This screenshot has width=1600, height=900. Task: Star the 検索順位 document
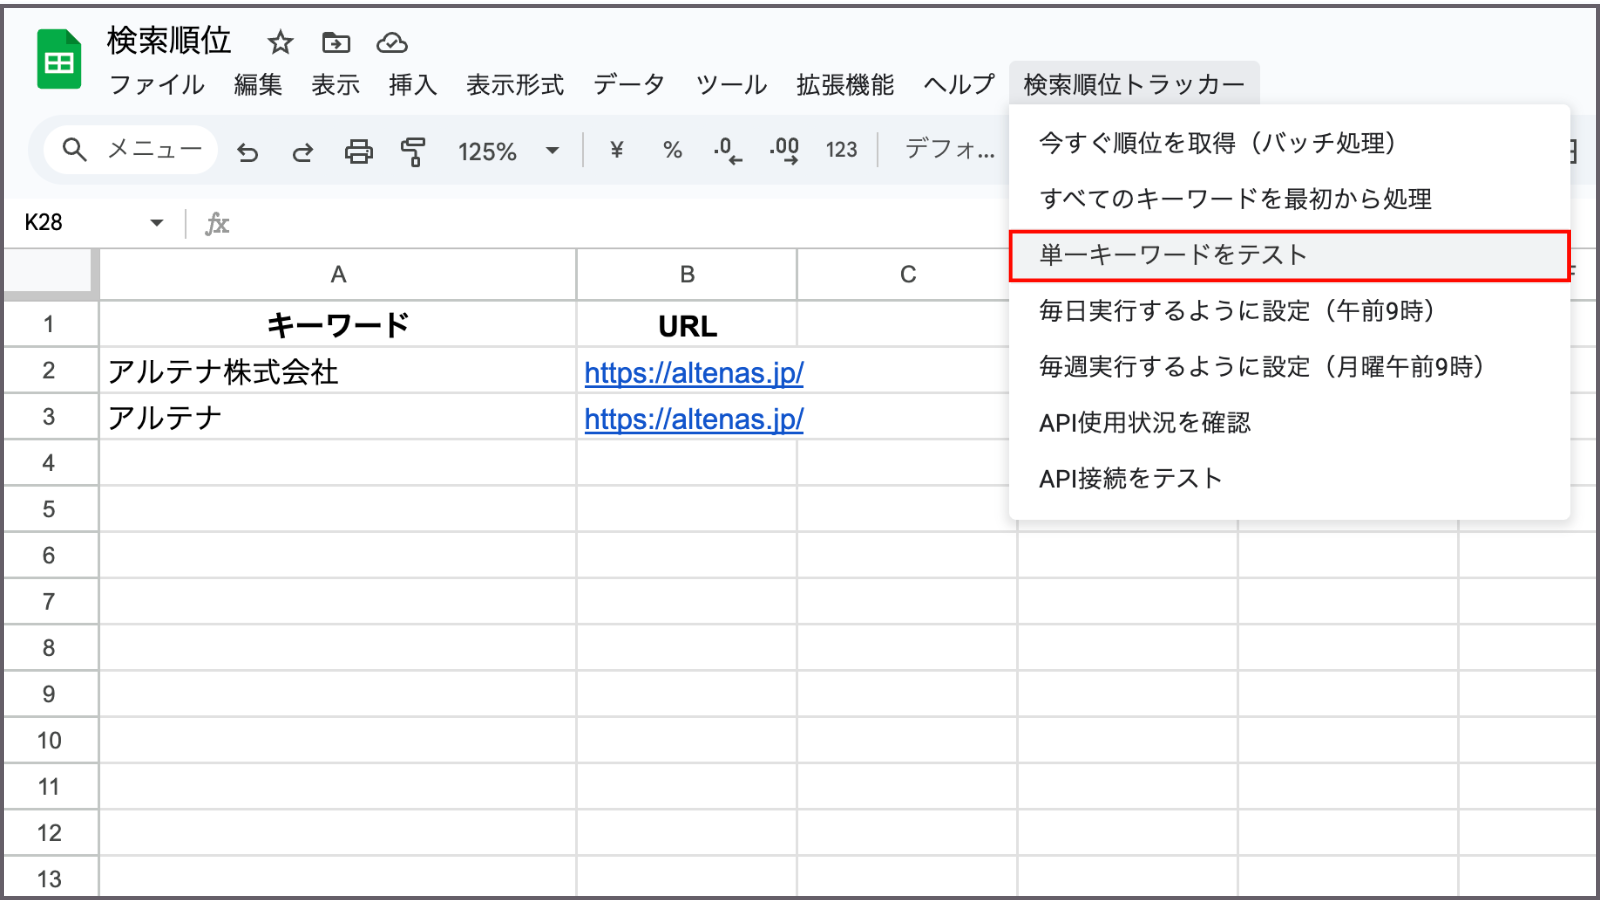280,42
